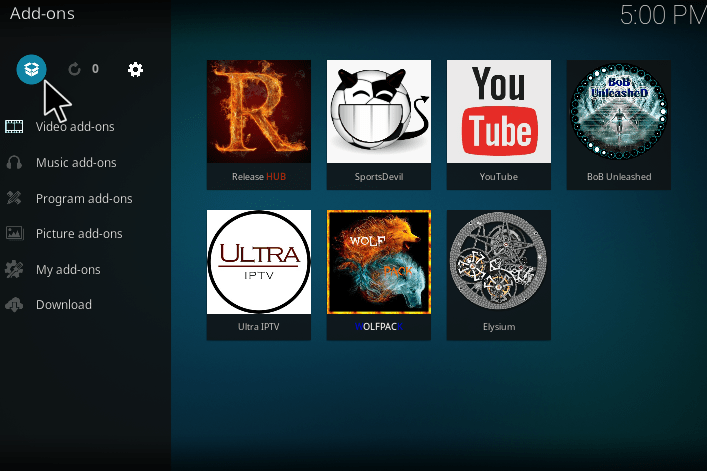Click the YouTube label under thumbnail
Viewport: 707px width, 471px height.
click(x=499, y=177)
